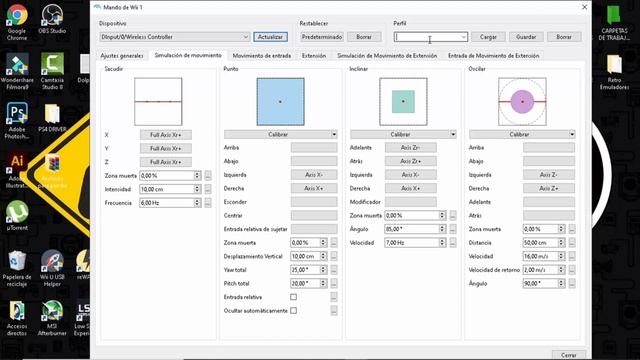The width and height of the screenshot is (640, 360).
Task: Switch to Movimiento de entrada tab
Action: (x=262, y=56)
